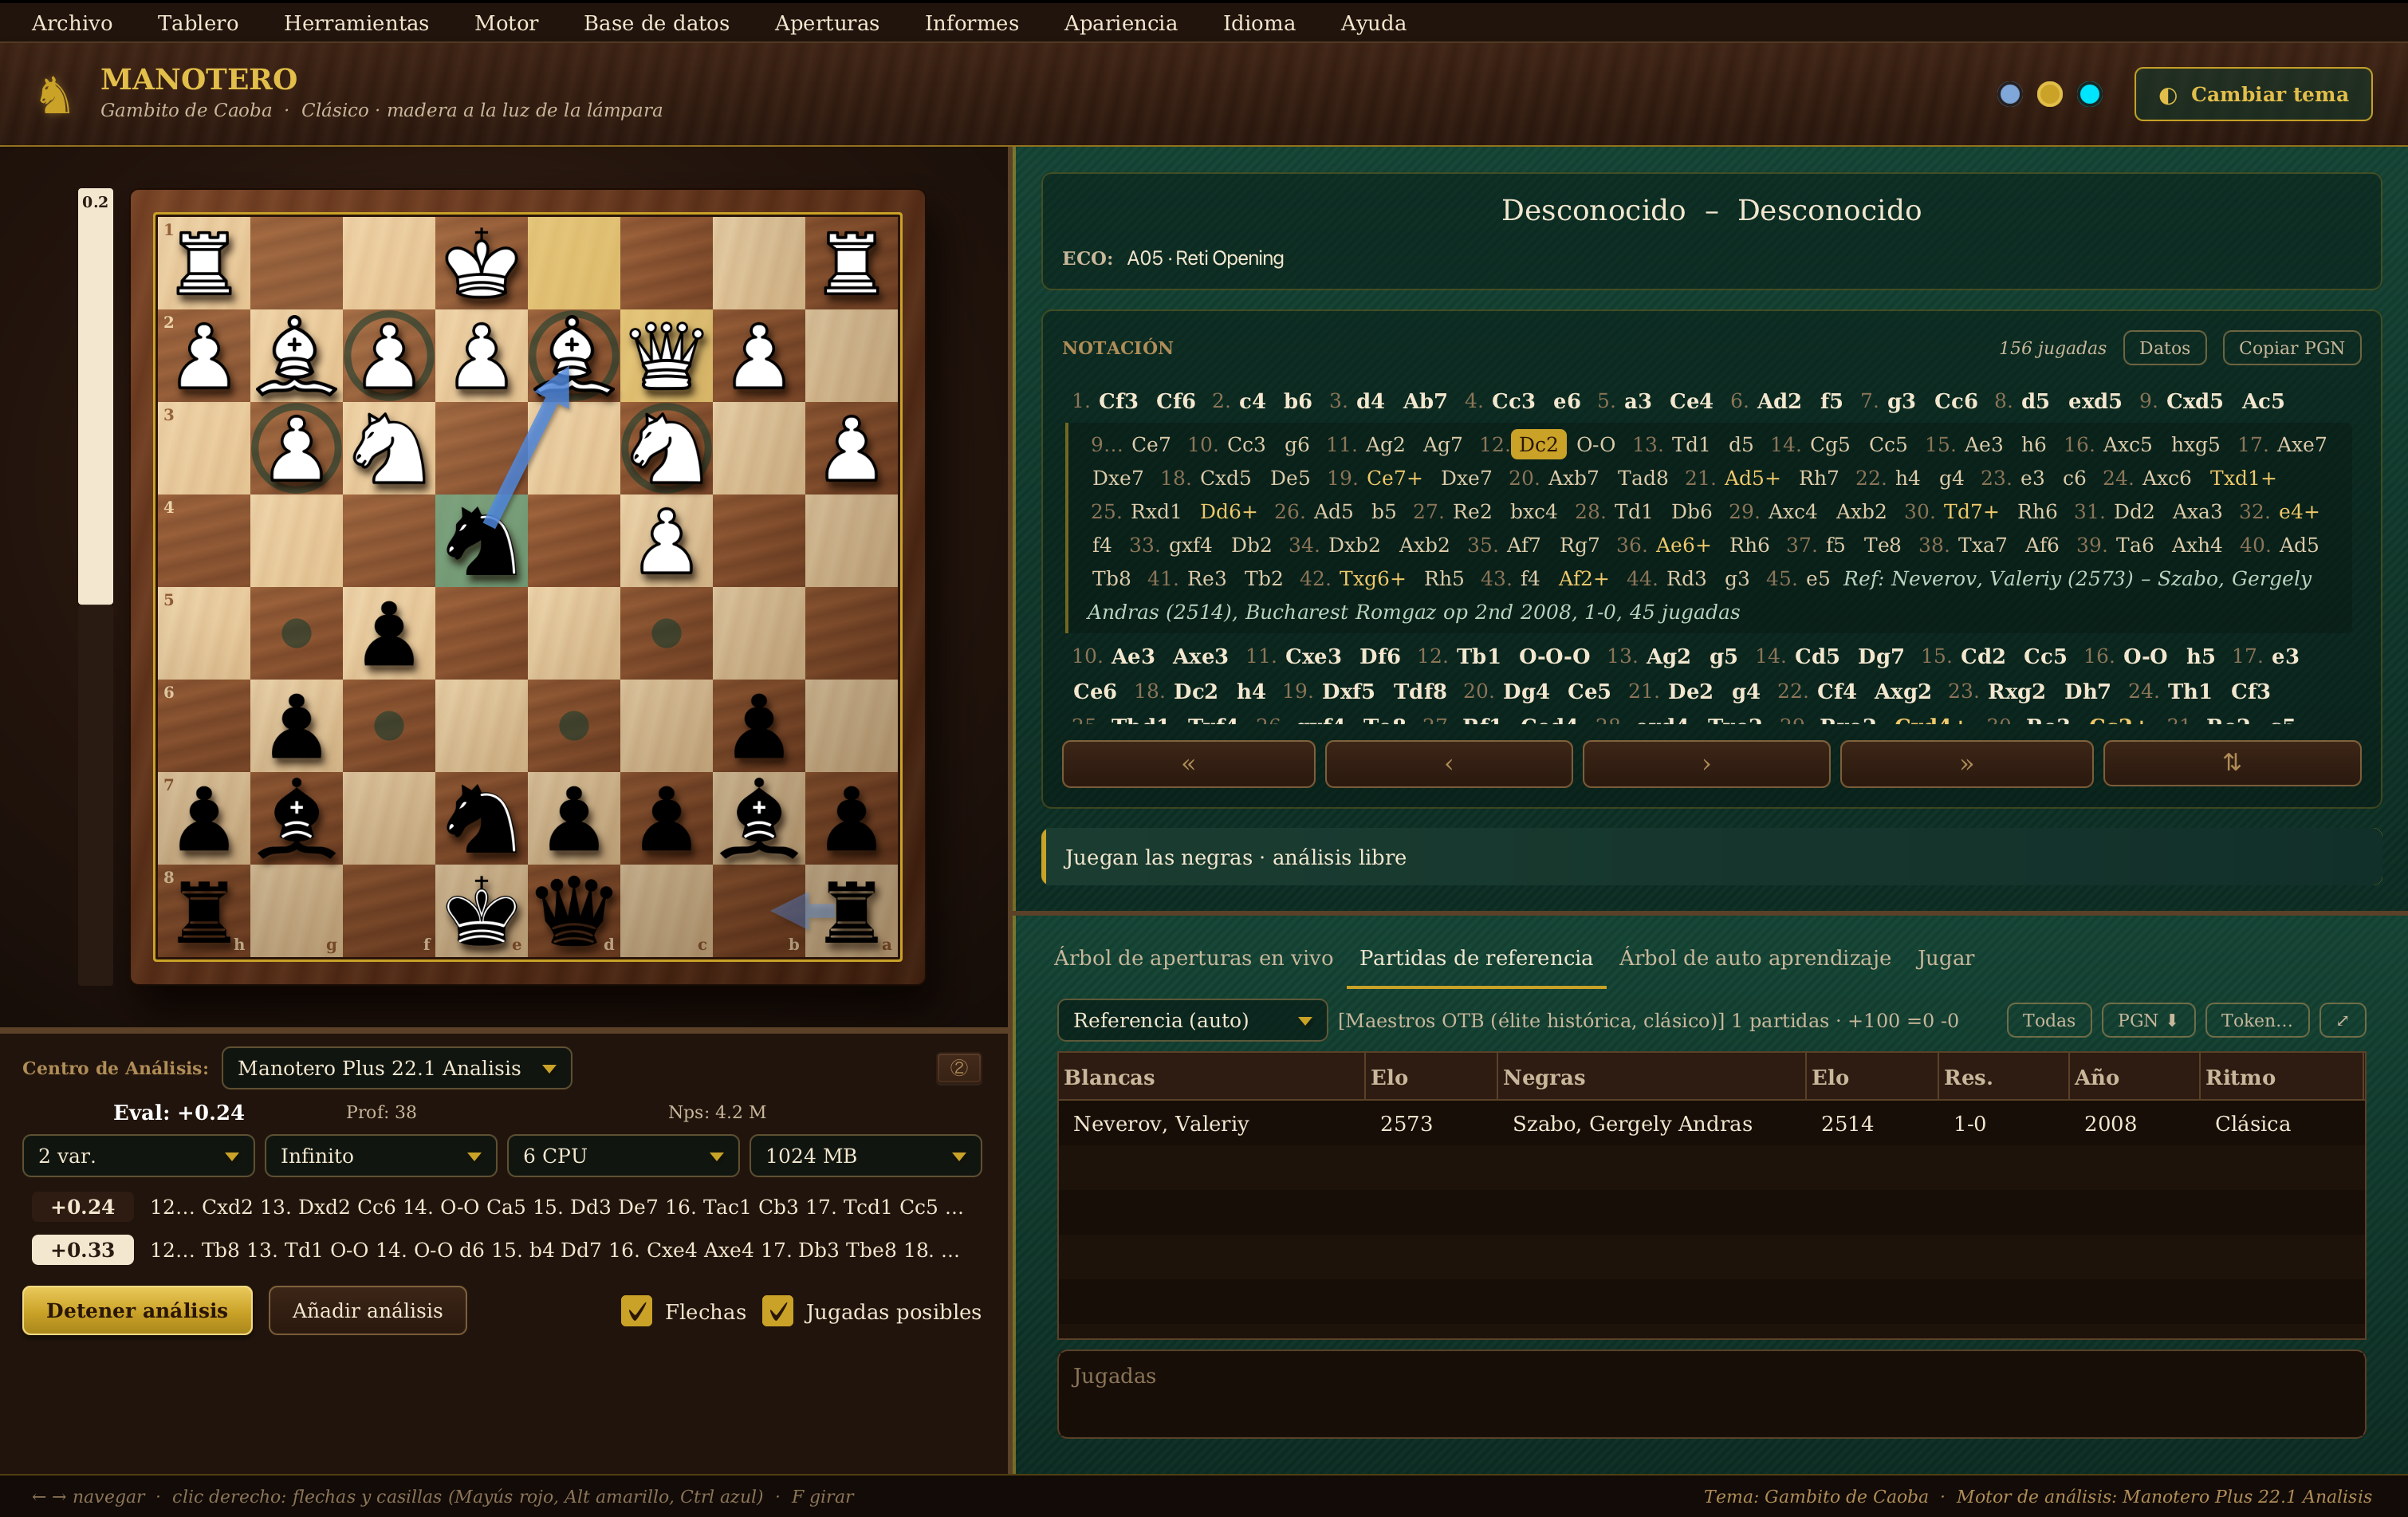
Task: Open the 2 var. variations dropdown
Action: tap(138, 1156)
